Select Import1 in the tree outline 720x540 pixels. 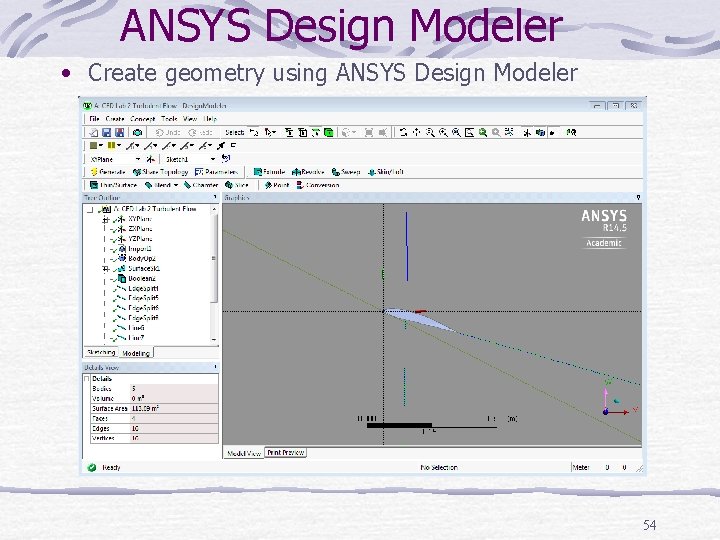pyautogui.click(x=140, y=249)
